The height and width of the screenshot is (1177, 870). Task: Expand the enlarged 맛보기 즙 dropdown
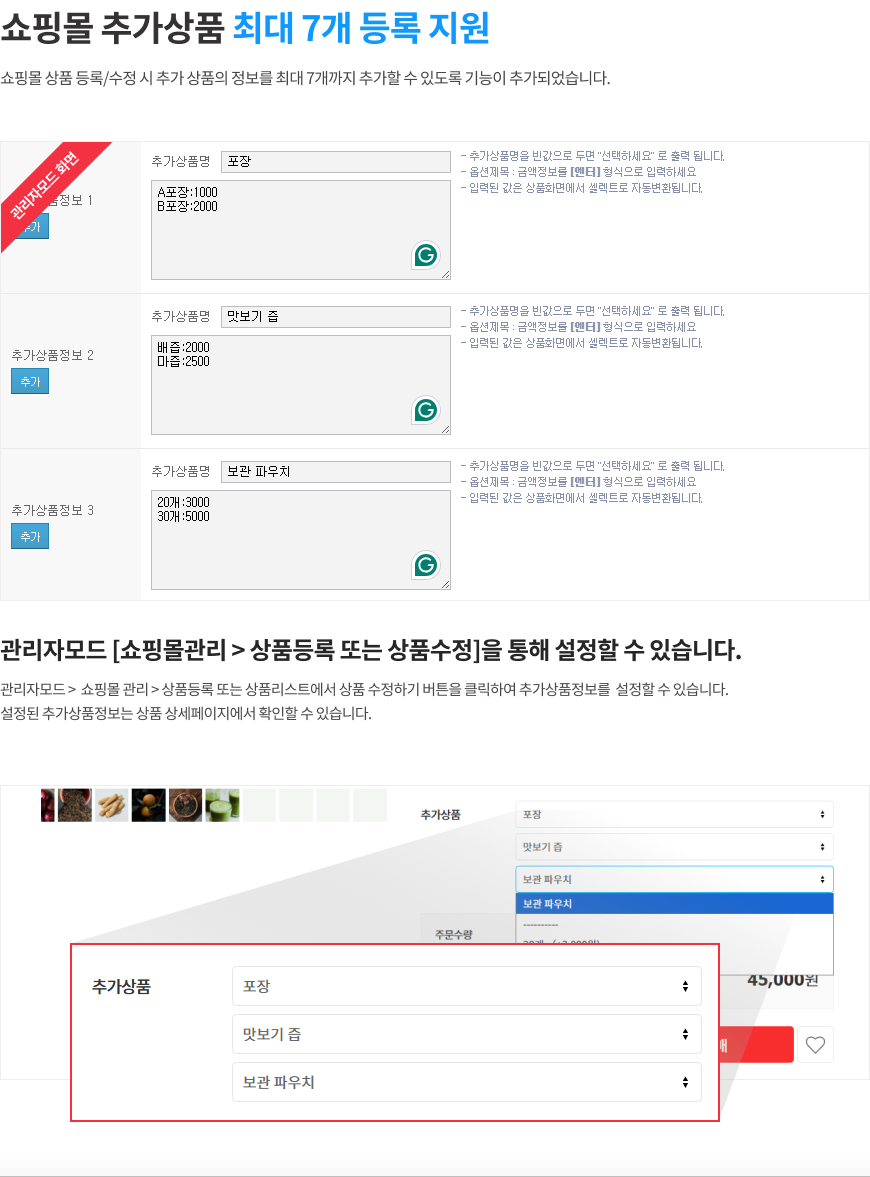pyautogui.click(x=466, y=1034)
